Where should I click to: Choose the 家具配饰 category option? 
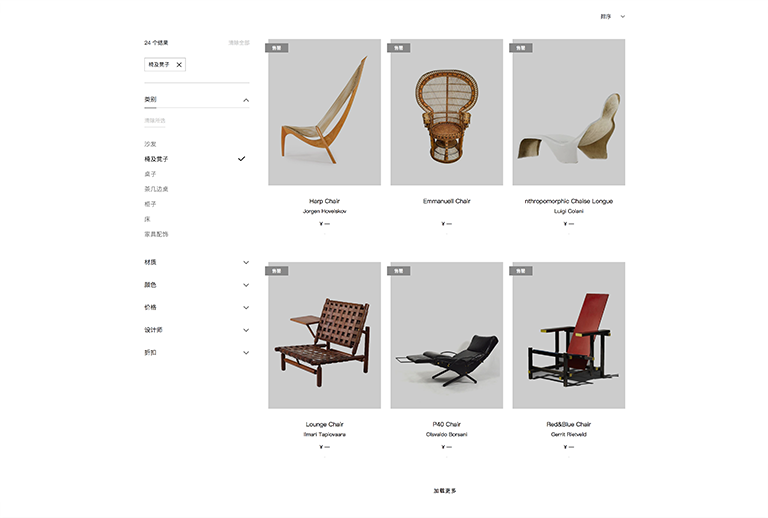(156, 234)
